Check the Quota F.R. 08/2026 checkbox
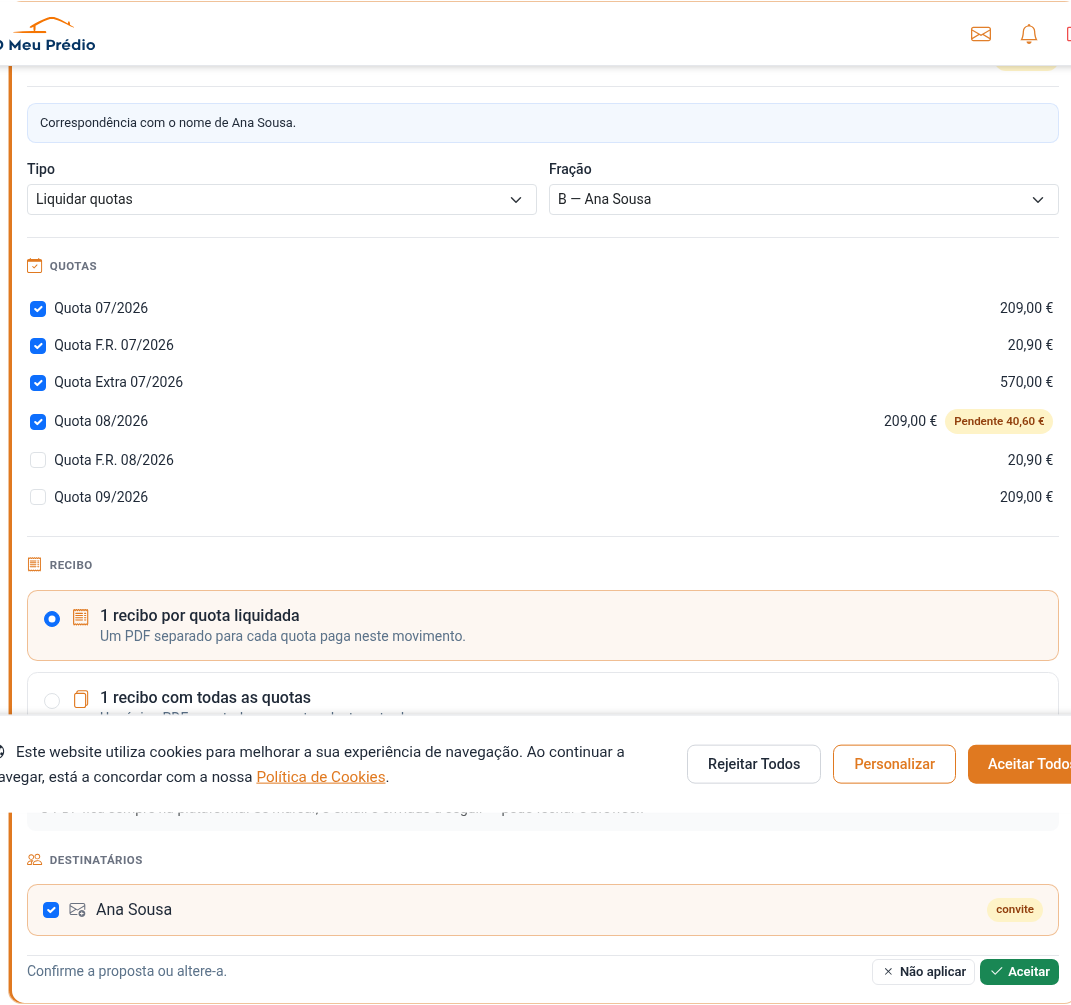Viewport: 1071px width, 1005px height. (38, 460)
